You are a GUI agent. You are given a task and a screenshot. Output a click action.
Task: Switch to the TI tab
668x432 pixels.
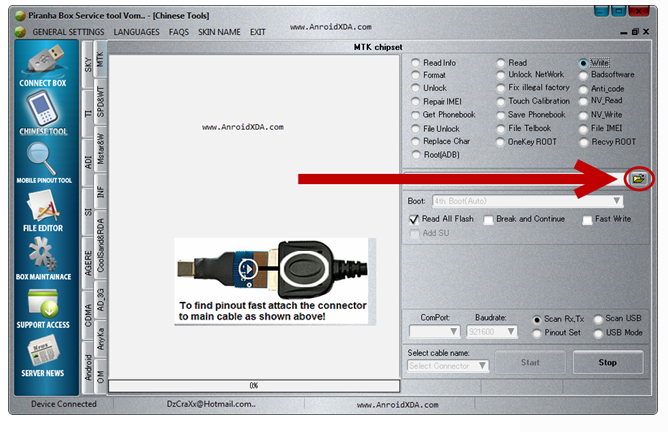[88, 113]
